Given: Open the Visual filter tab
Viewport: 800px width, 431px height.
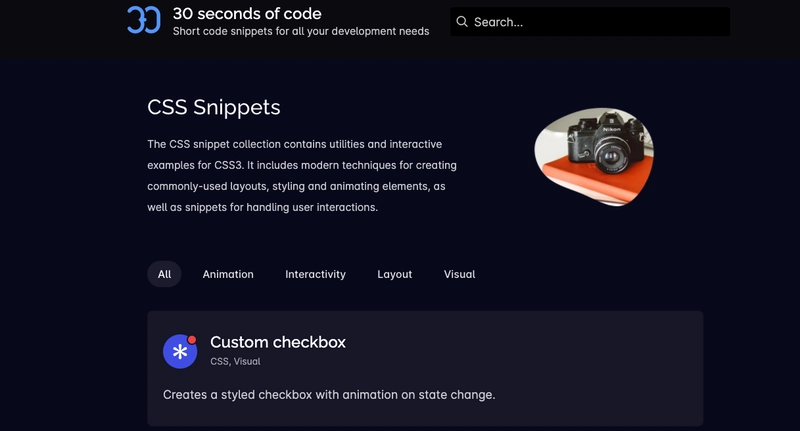Looking at the screenshot, I should [459, 274].
